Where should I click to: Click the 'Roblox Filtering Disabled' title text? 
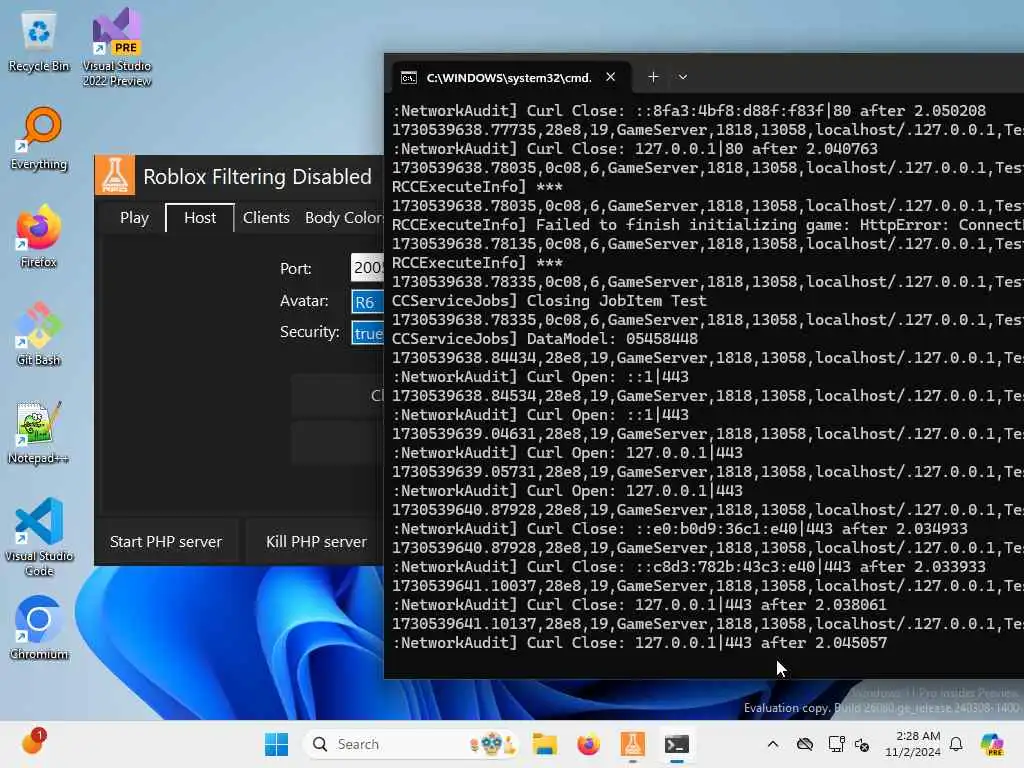(257, 176)
